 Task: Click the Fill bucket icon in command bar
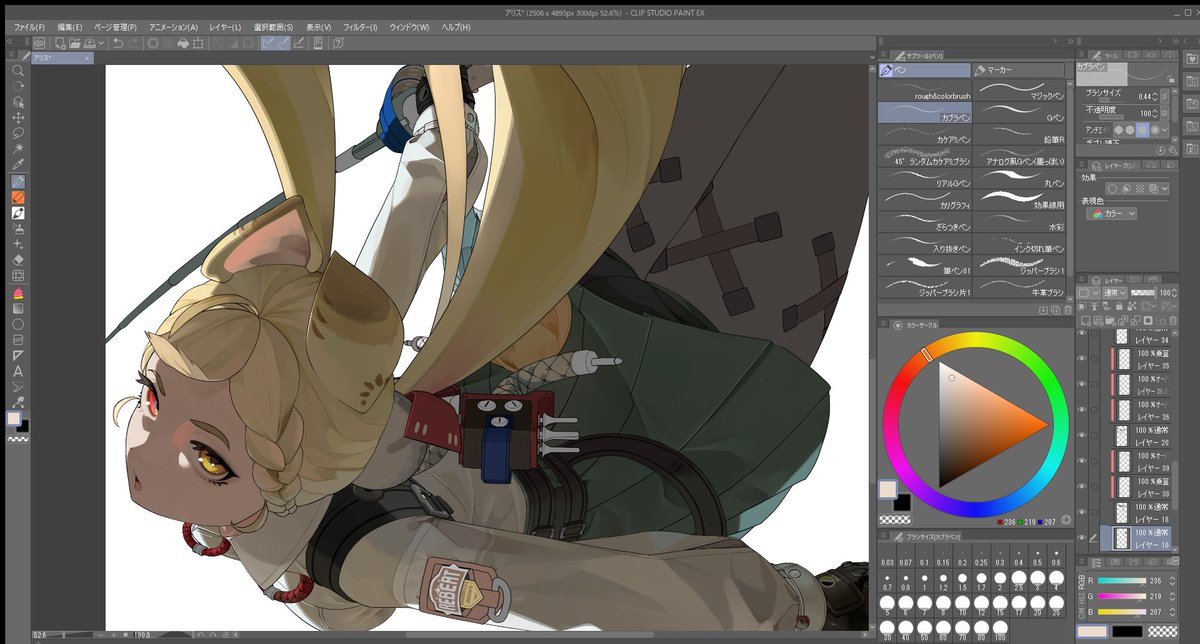pyautogui.click(x=183, y=43)
